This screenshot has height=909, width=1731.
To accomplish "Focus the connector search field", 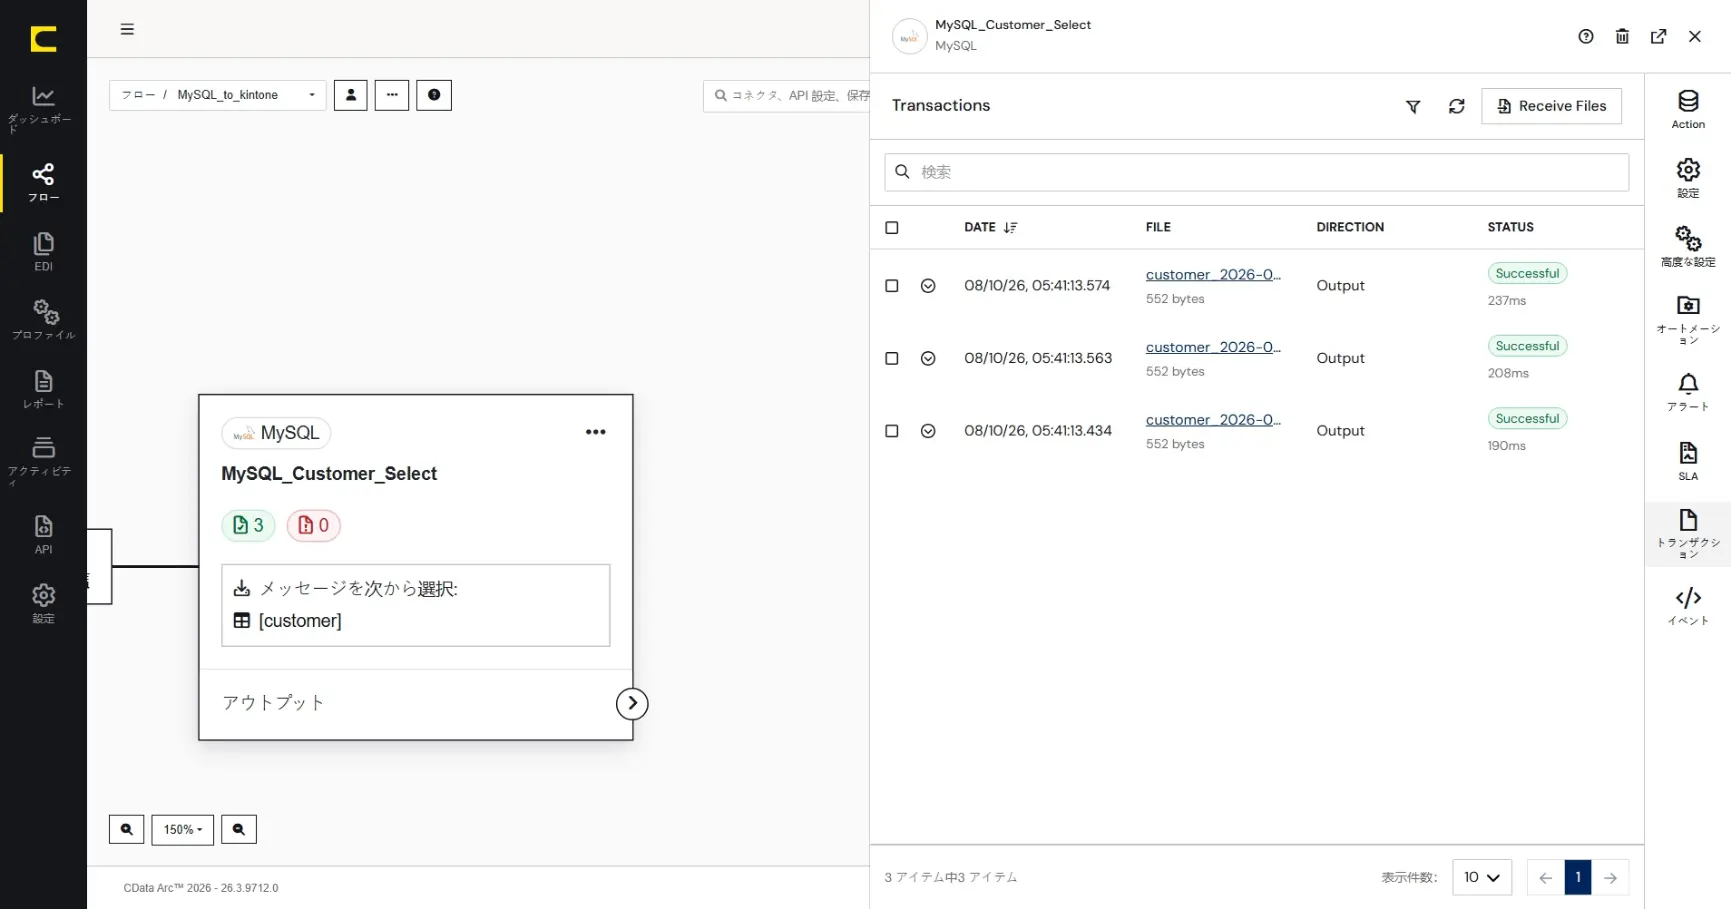I will coord(787,95).
